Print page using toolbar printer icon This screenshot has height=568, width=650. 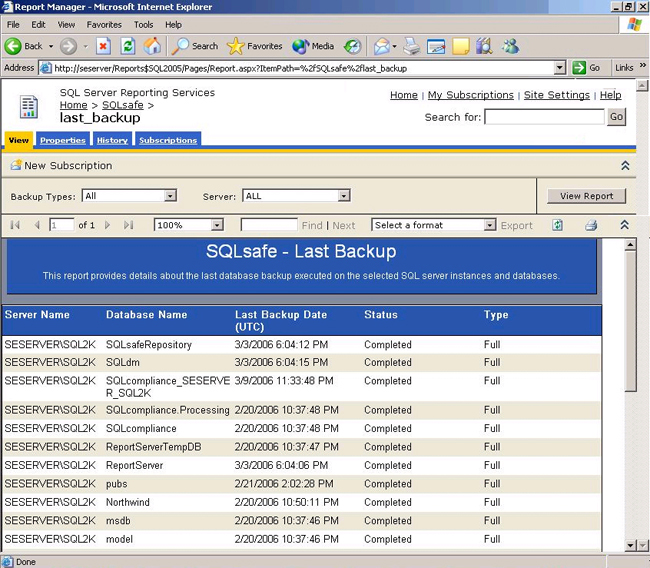[412, 46]
